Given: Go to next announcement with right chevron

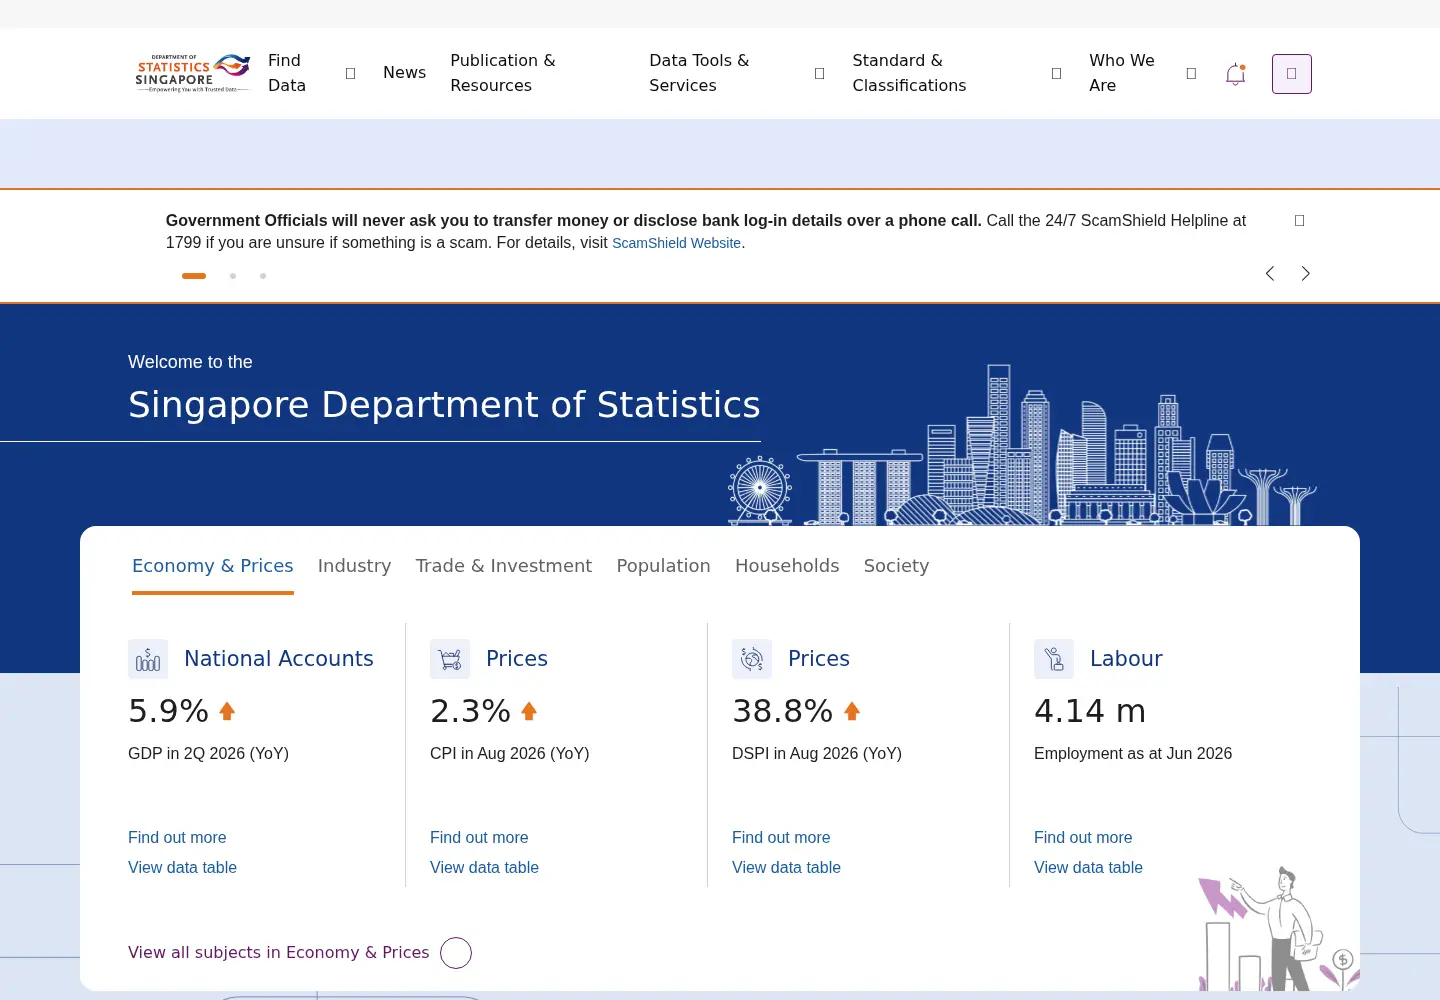Looking at the screenshot, I should point(1305,274).
